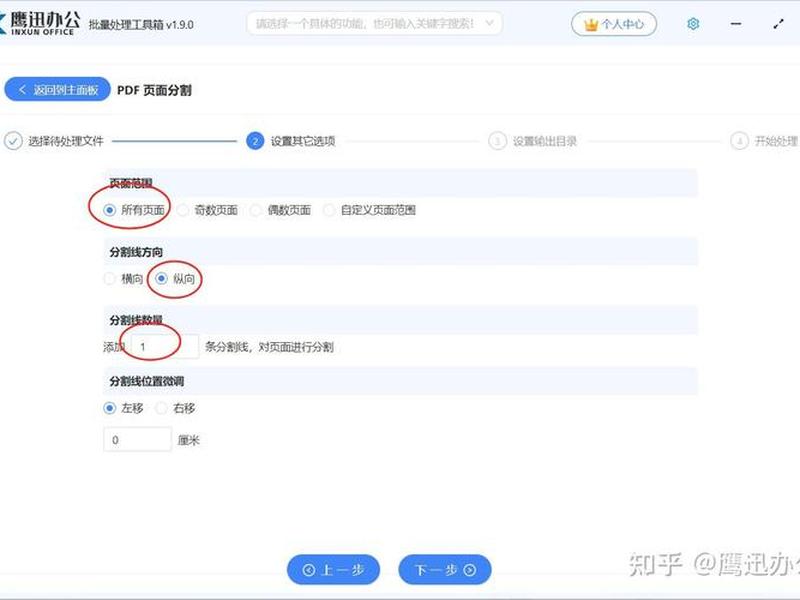
Task: Select the 偶数页面 radio option
Action: point(256,210)
